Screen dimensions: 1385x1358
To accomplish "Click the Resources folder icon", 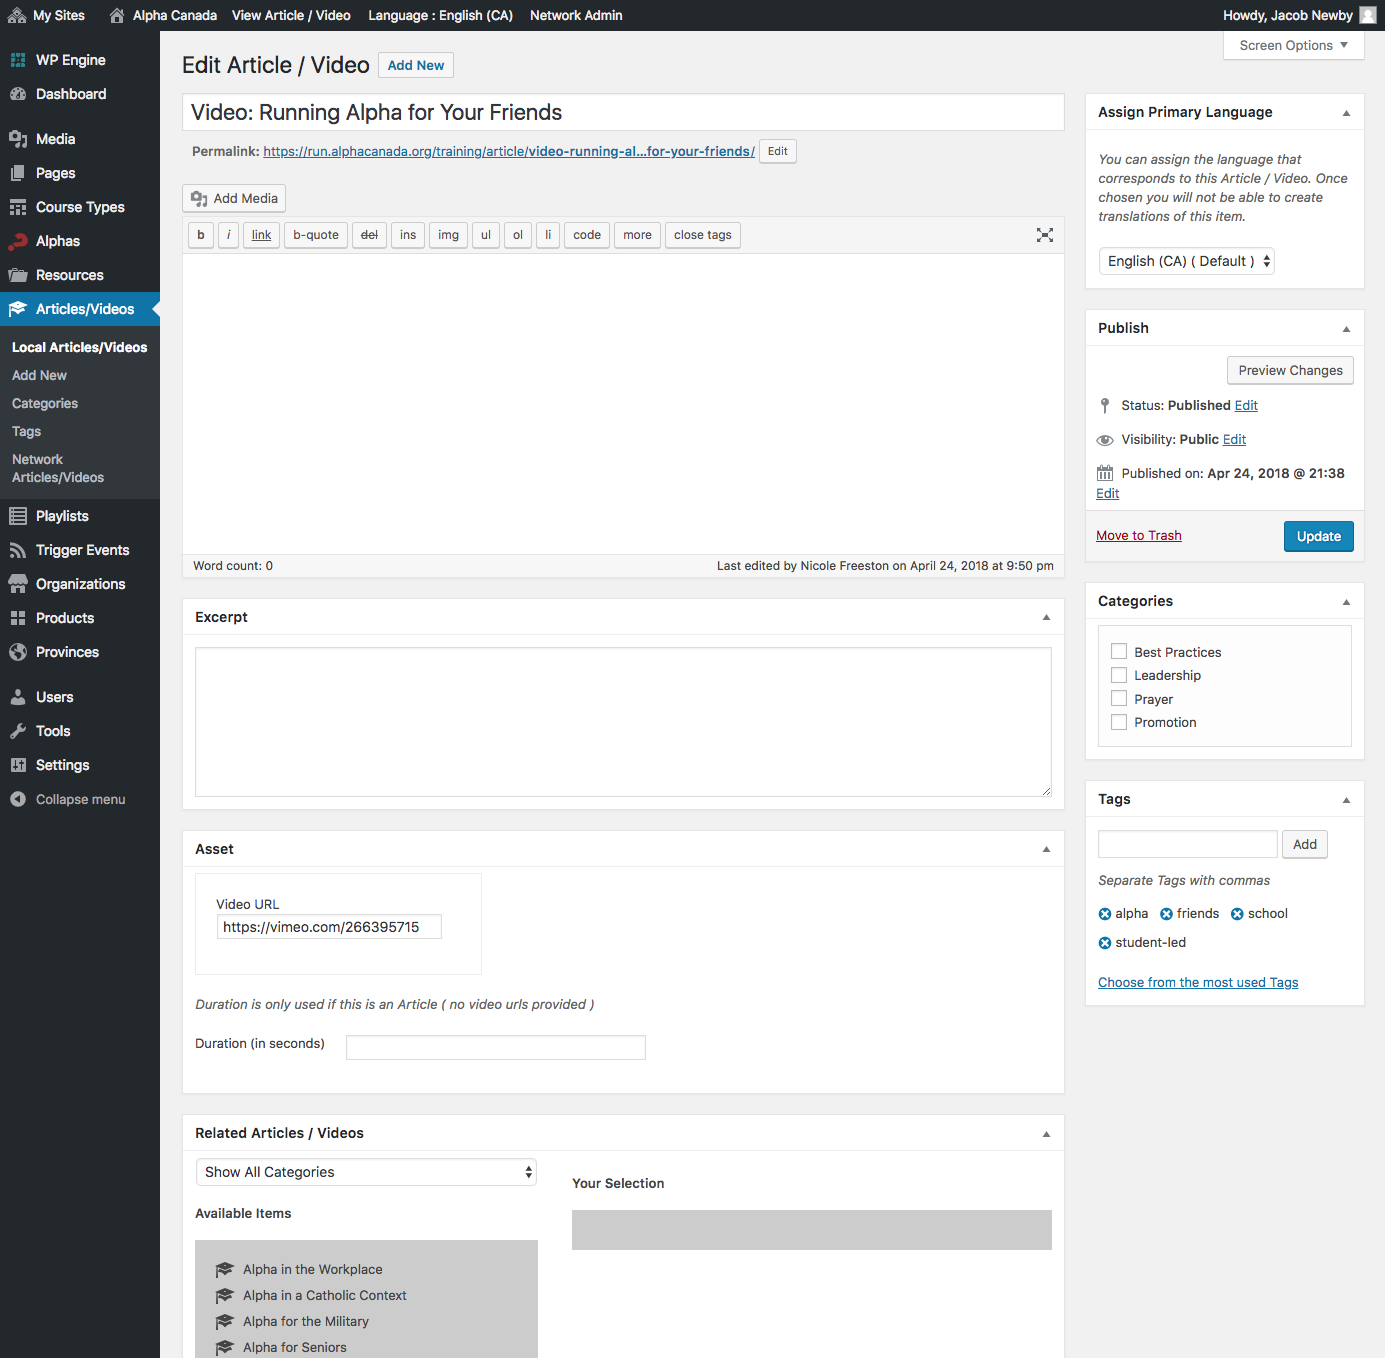I will pos(18,275).
